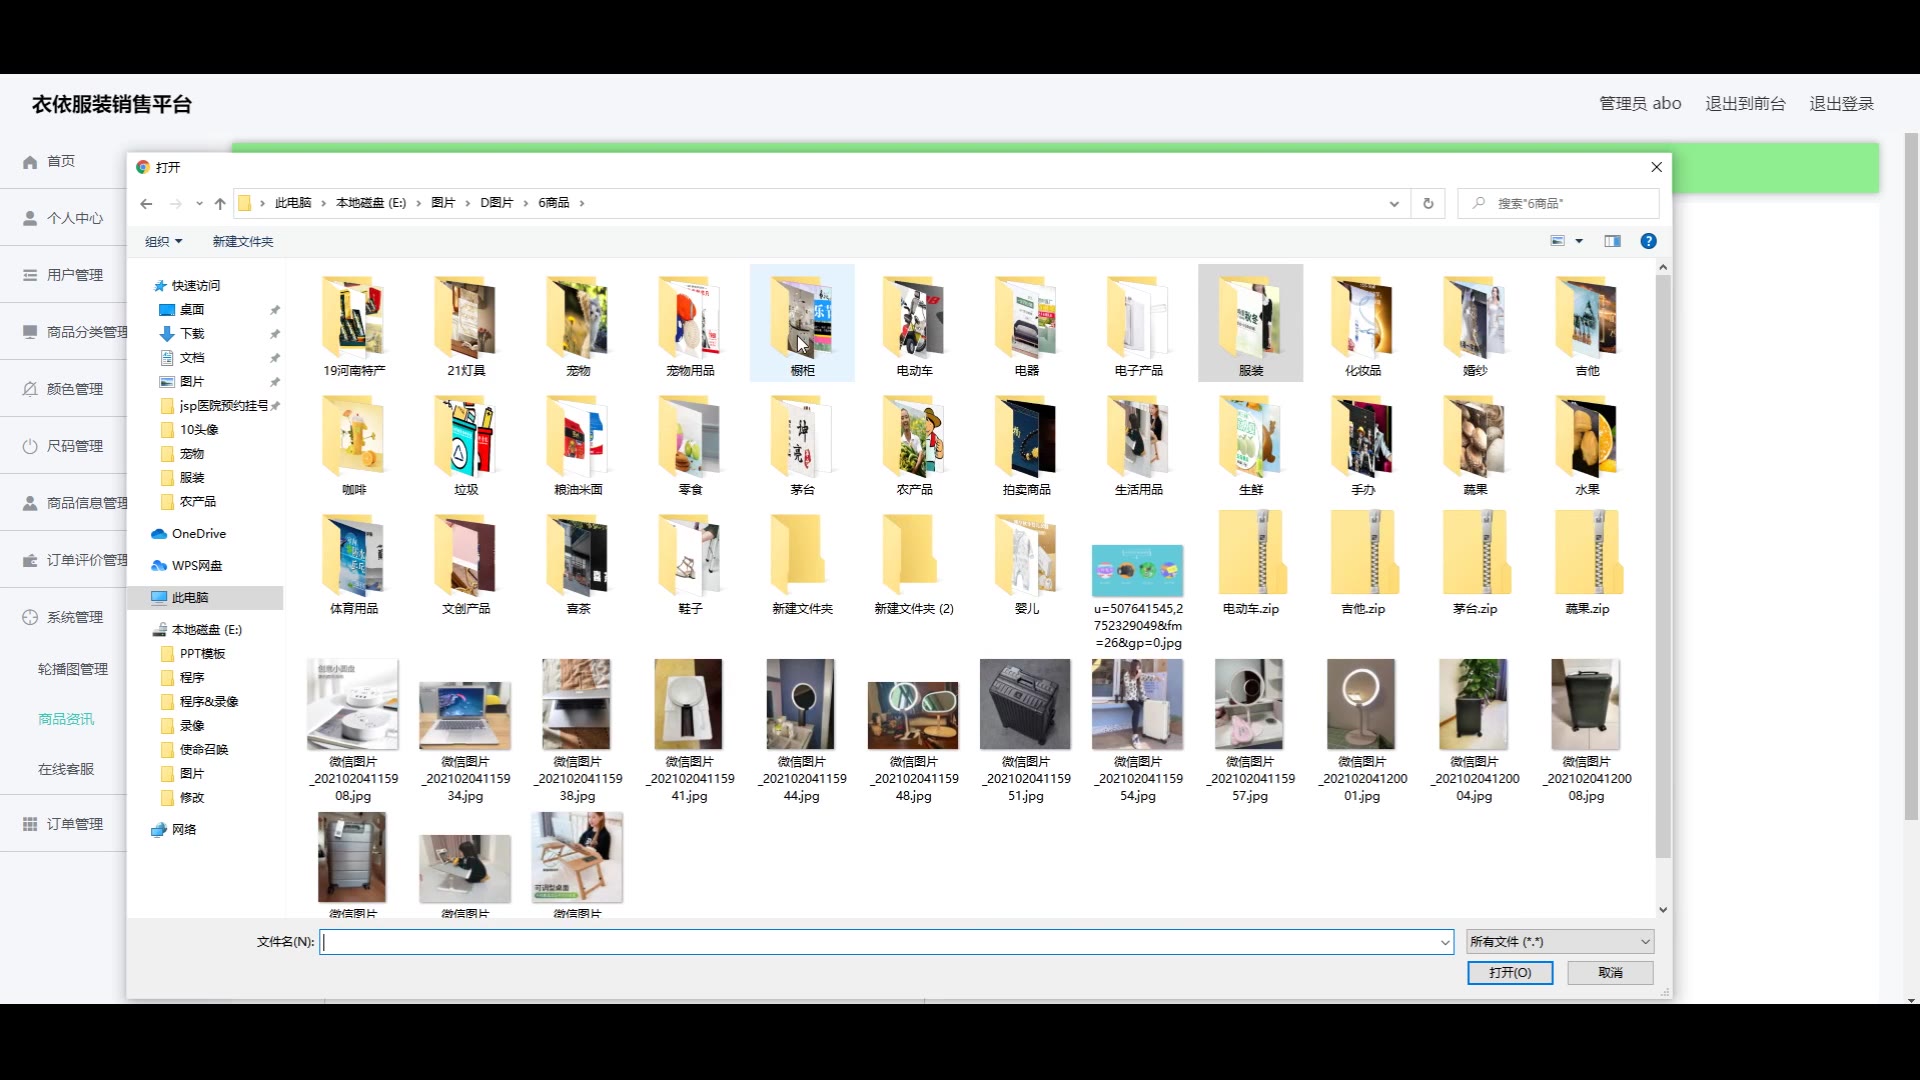Select the 微信图片_20210204115934.jpg laptop thumbnail
The height and width of the screenshot is (1080, 1920).
(465, 715)
